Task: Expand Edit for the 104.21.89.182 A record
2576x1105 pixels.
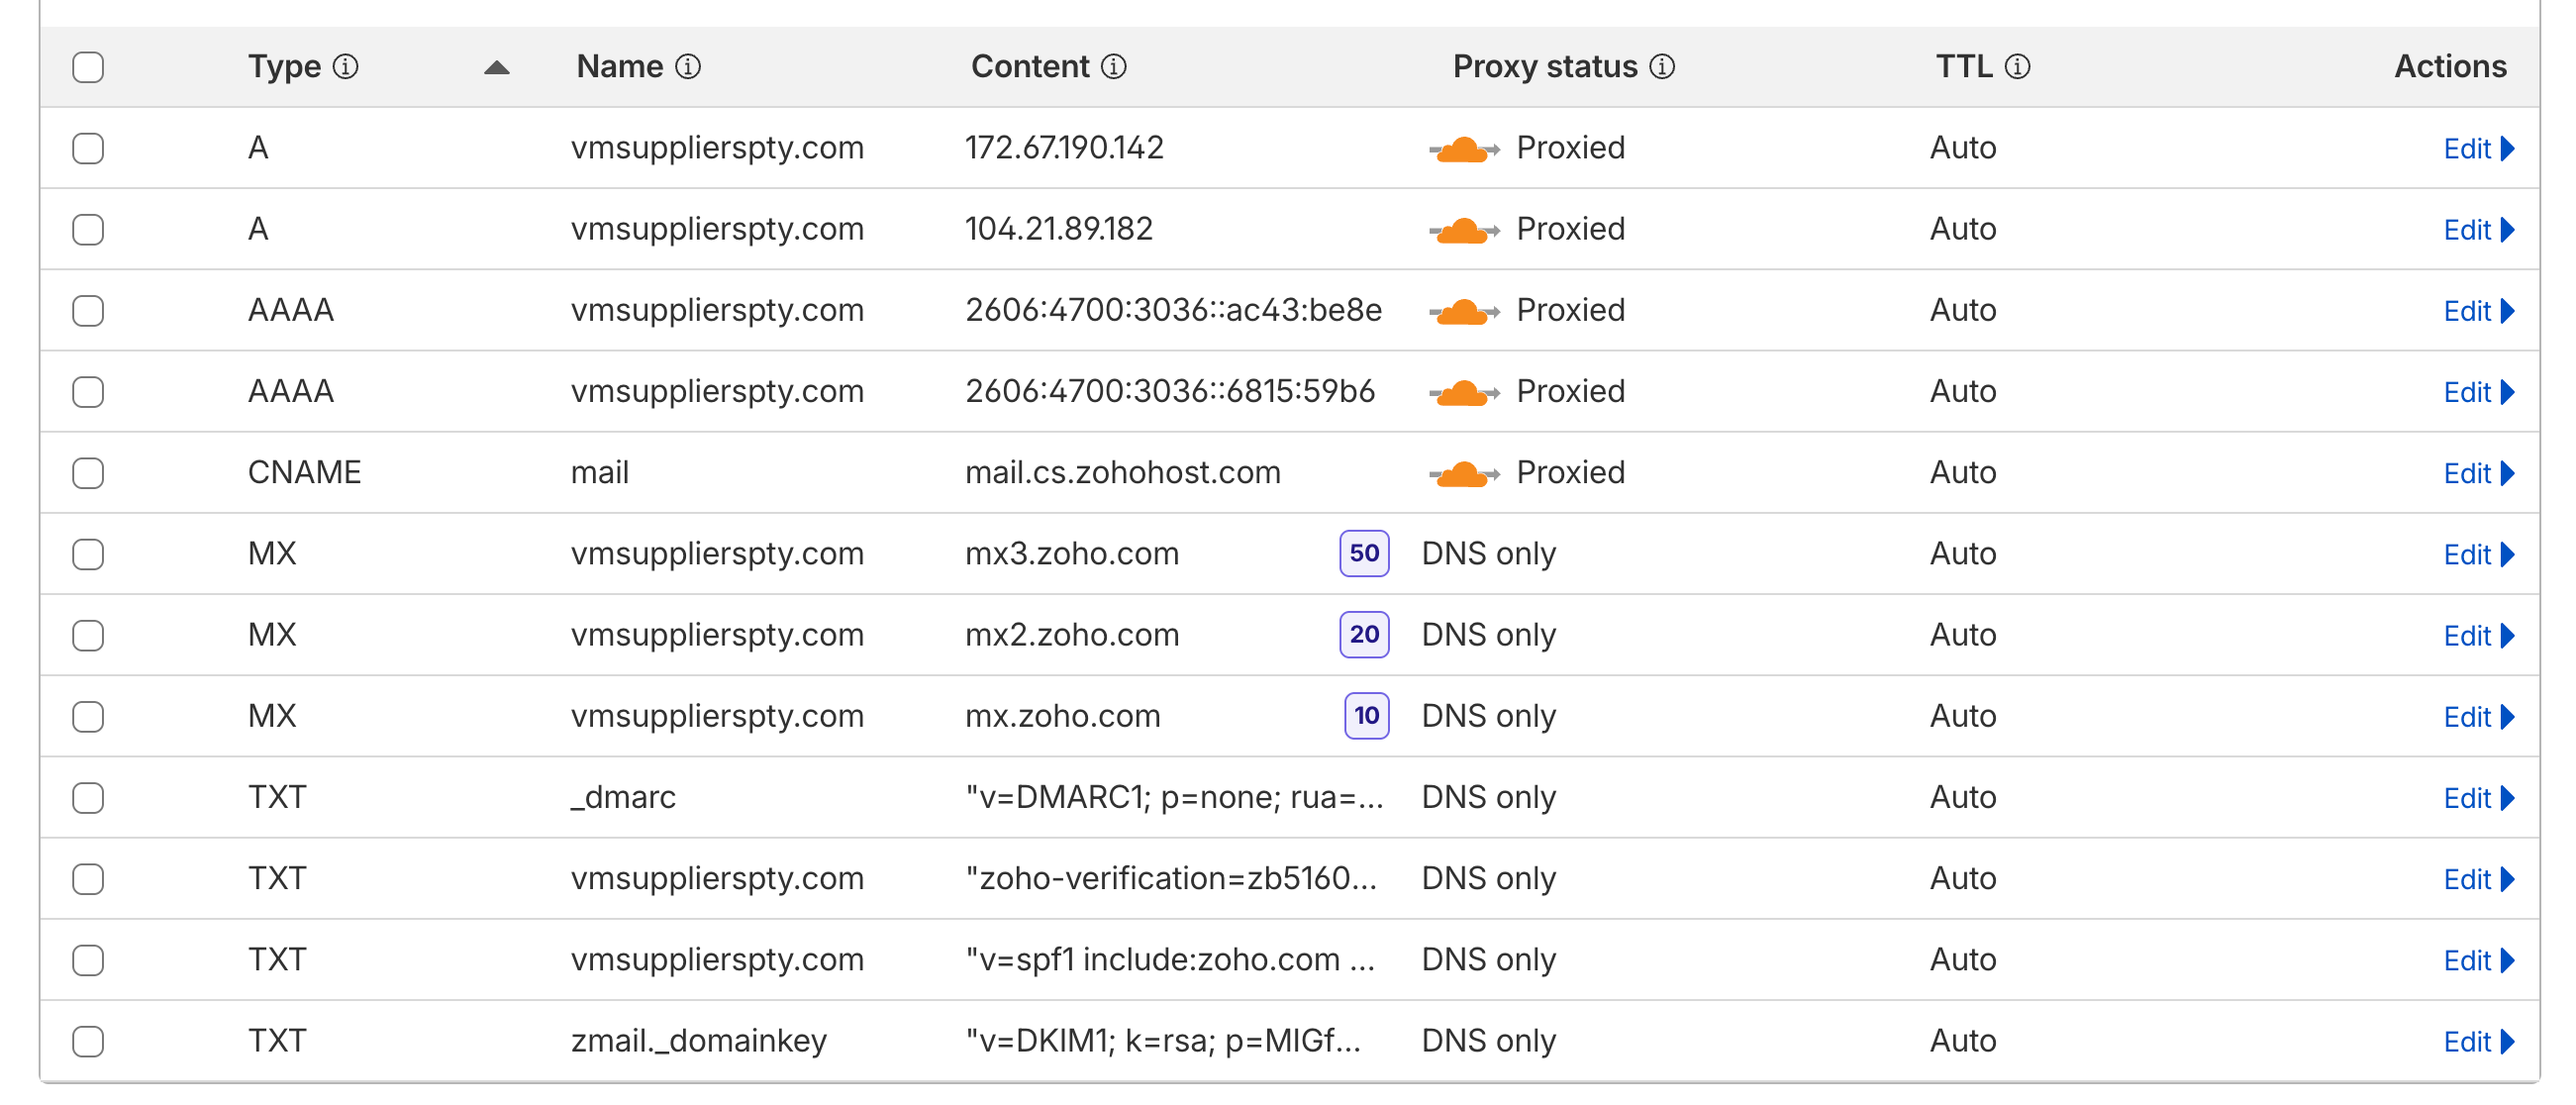Action: tap(2478, 230)
